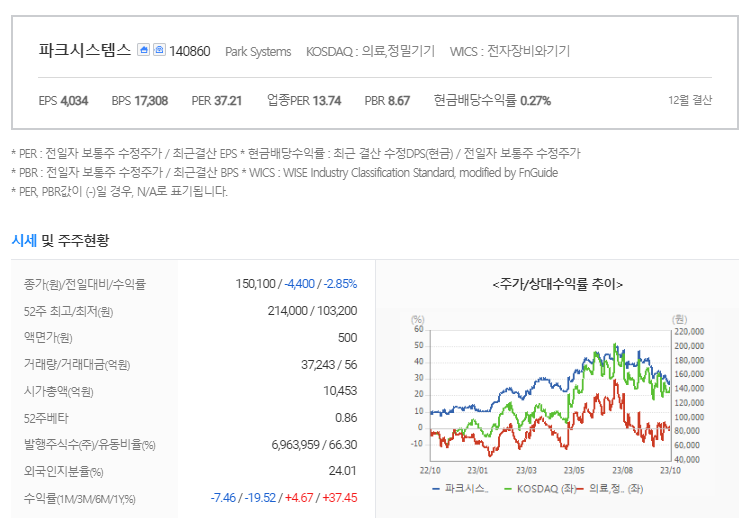Select the 발행주식수(주)/유동비율(%) row label
The image size is (746, 518).
click(x=89, y=445)
